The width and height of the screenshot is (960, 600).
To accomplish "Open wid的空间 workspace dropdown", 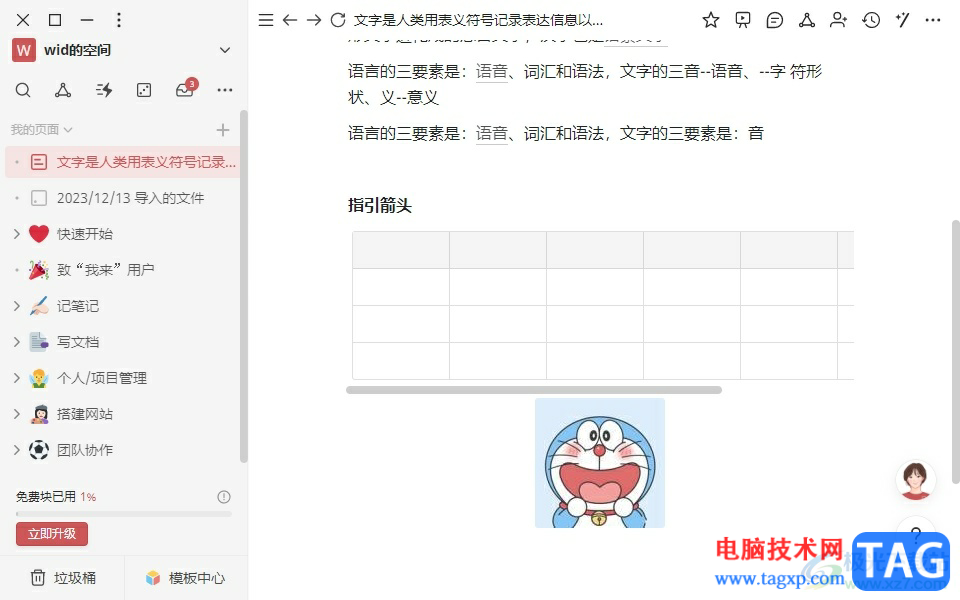I will [x=225, y=50].
